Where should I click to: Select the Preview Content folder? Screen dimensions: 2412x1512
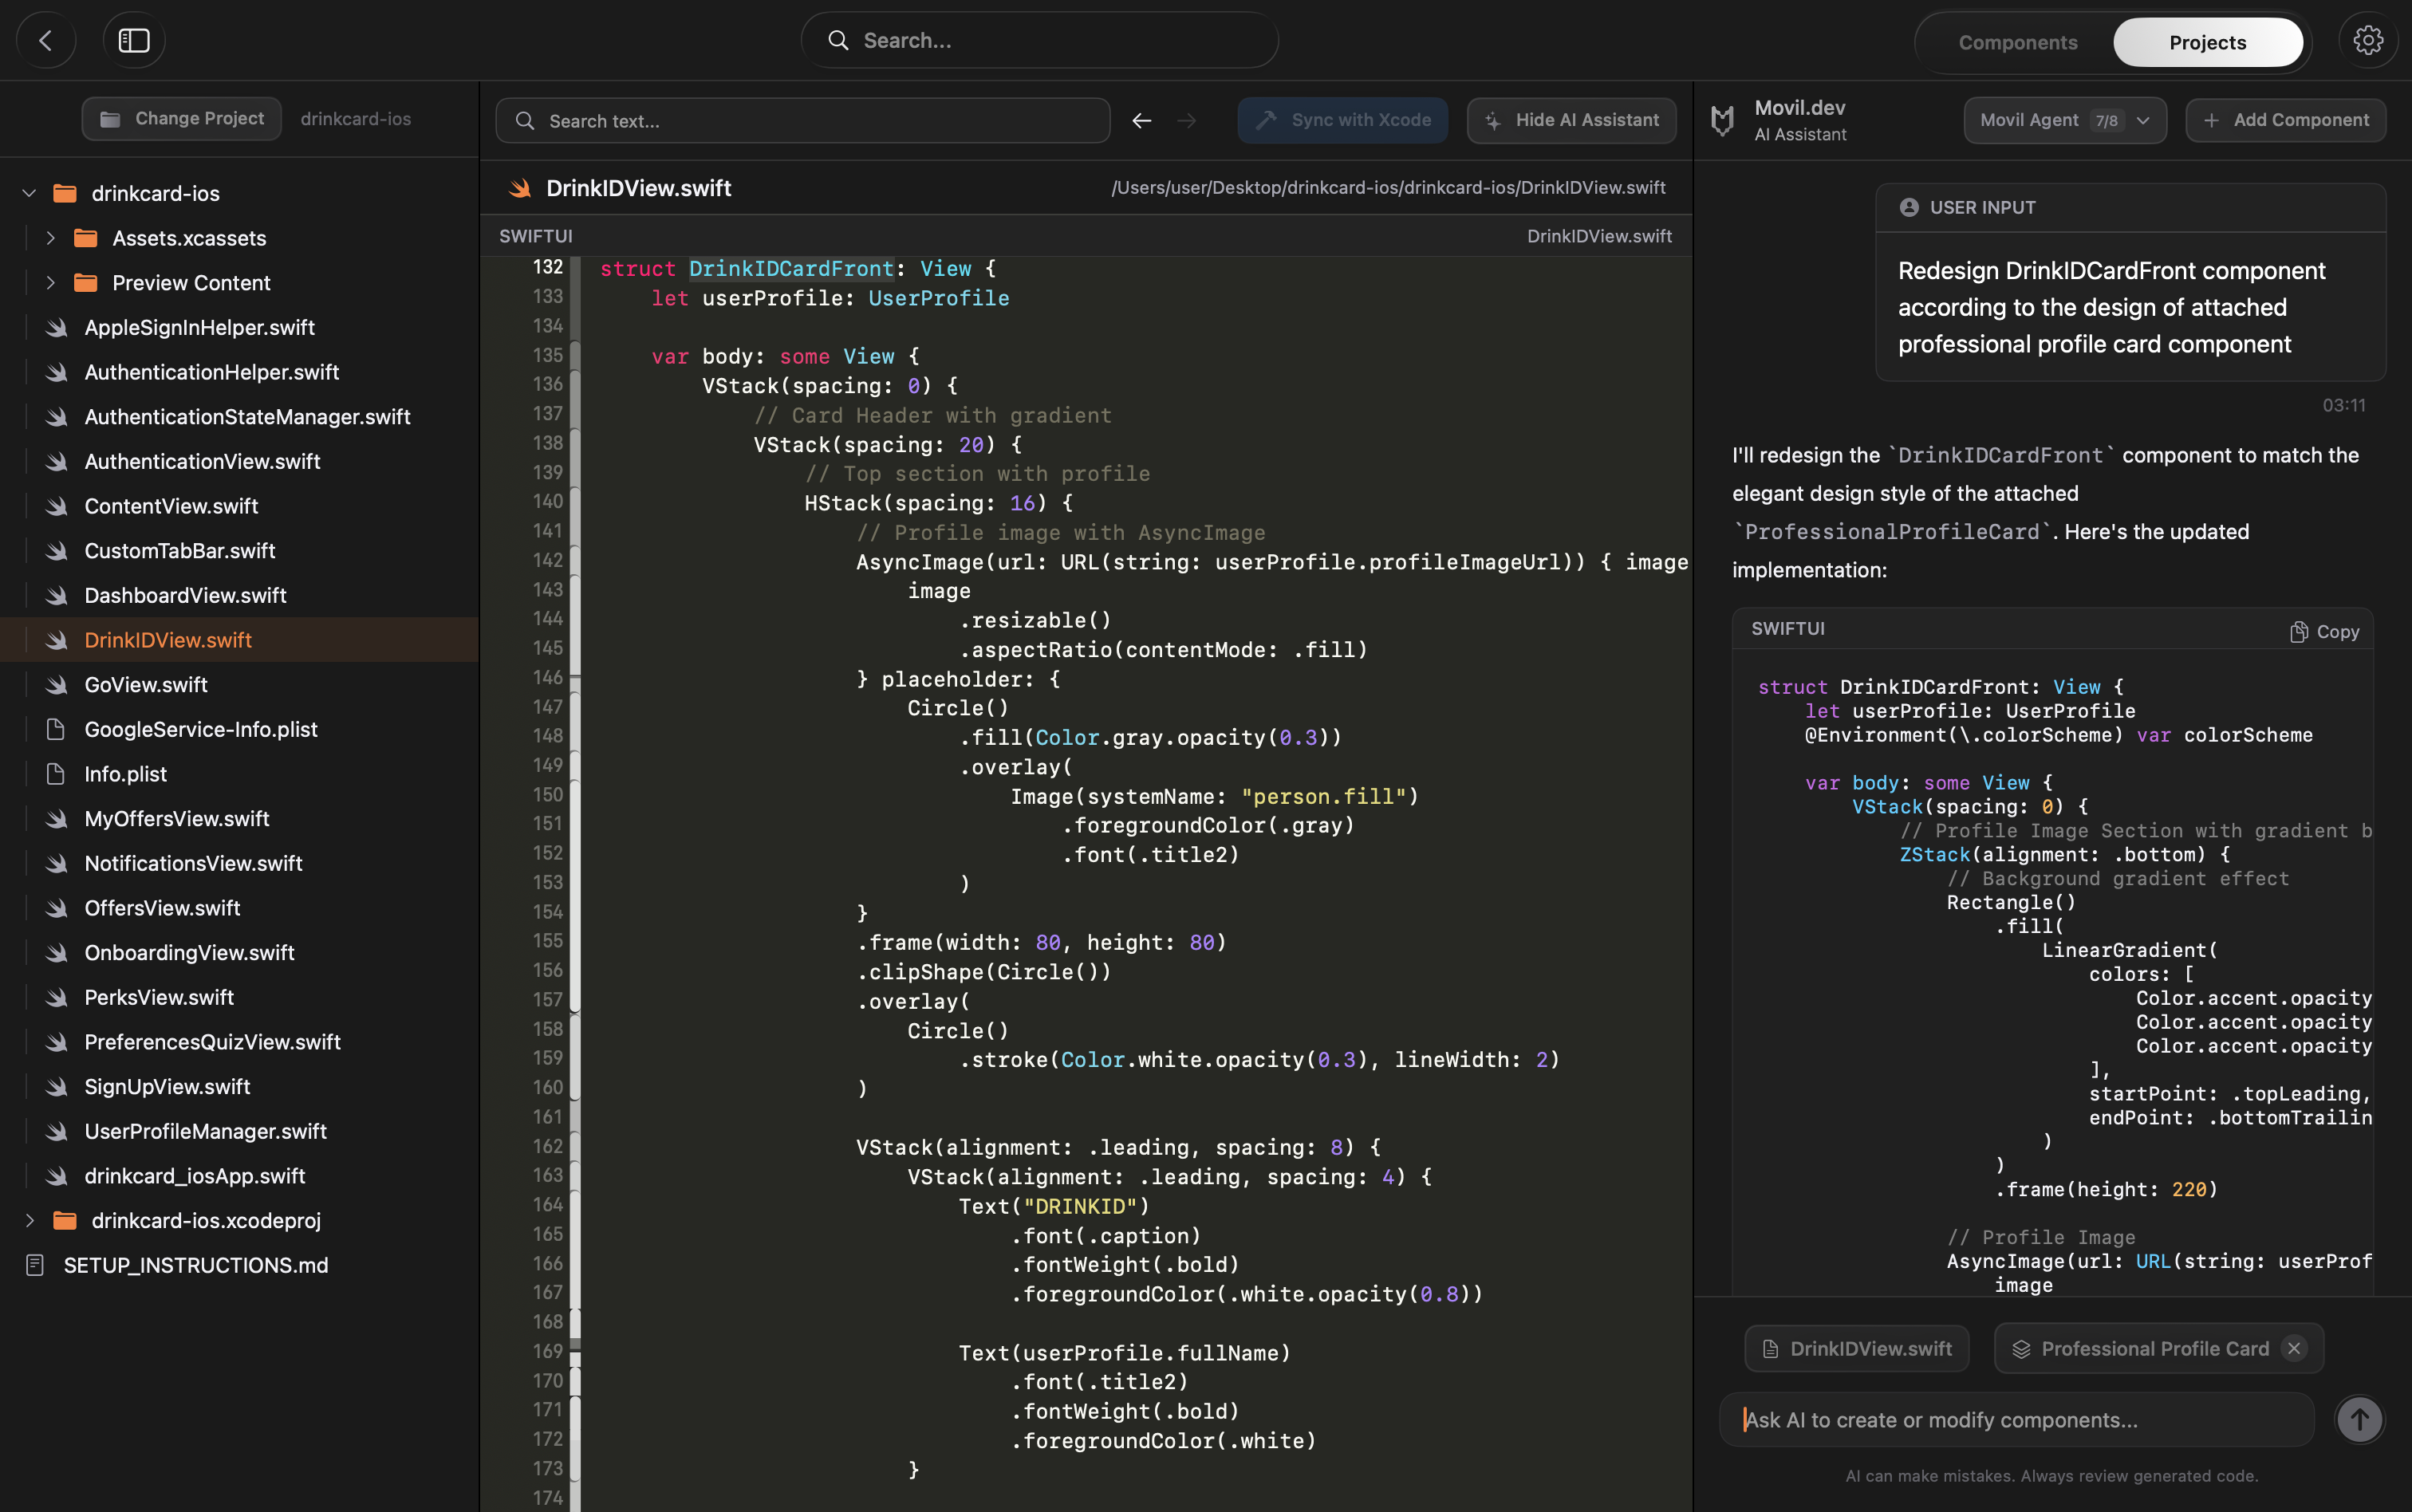click(191, 282)
